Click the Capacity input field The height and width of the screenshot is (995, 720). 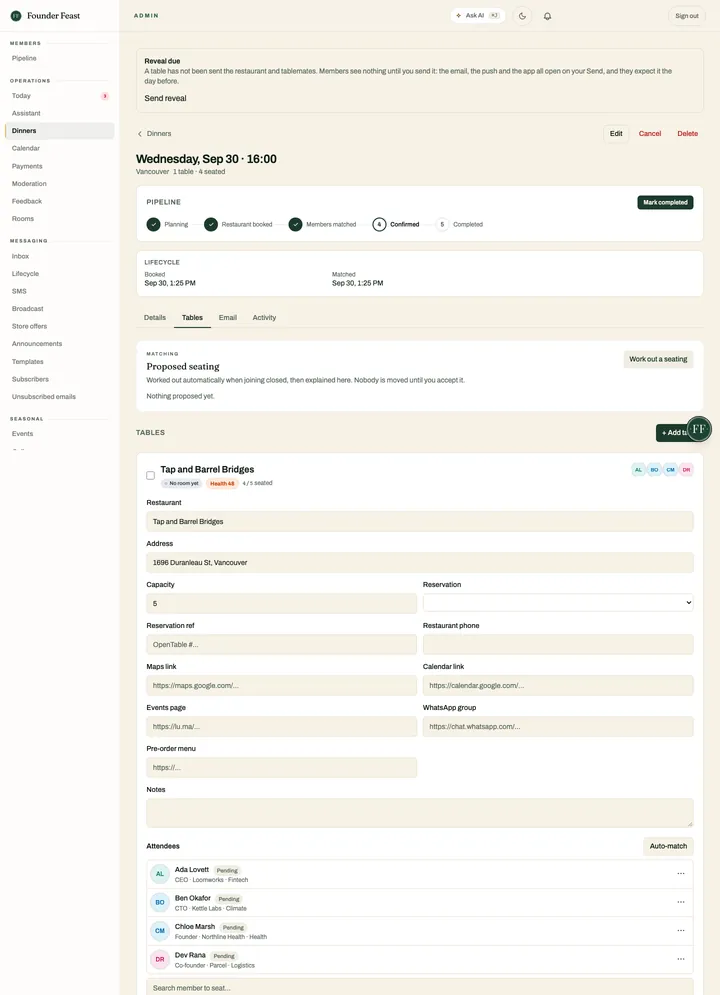point(282,603)
